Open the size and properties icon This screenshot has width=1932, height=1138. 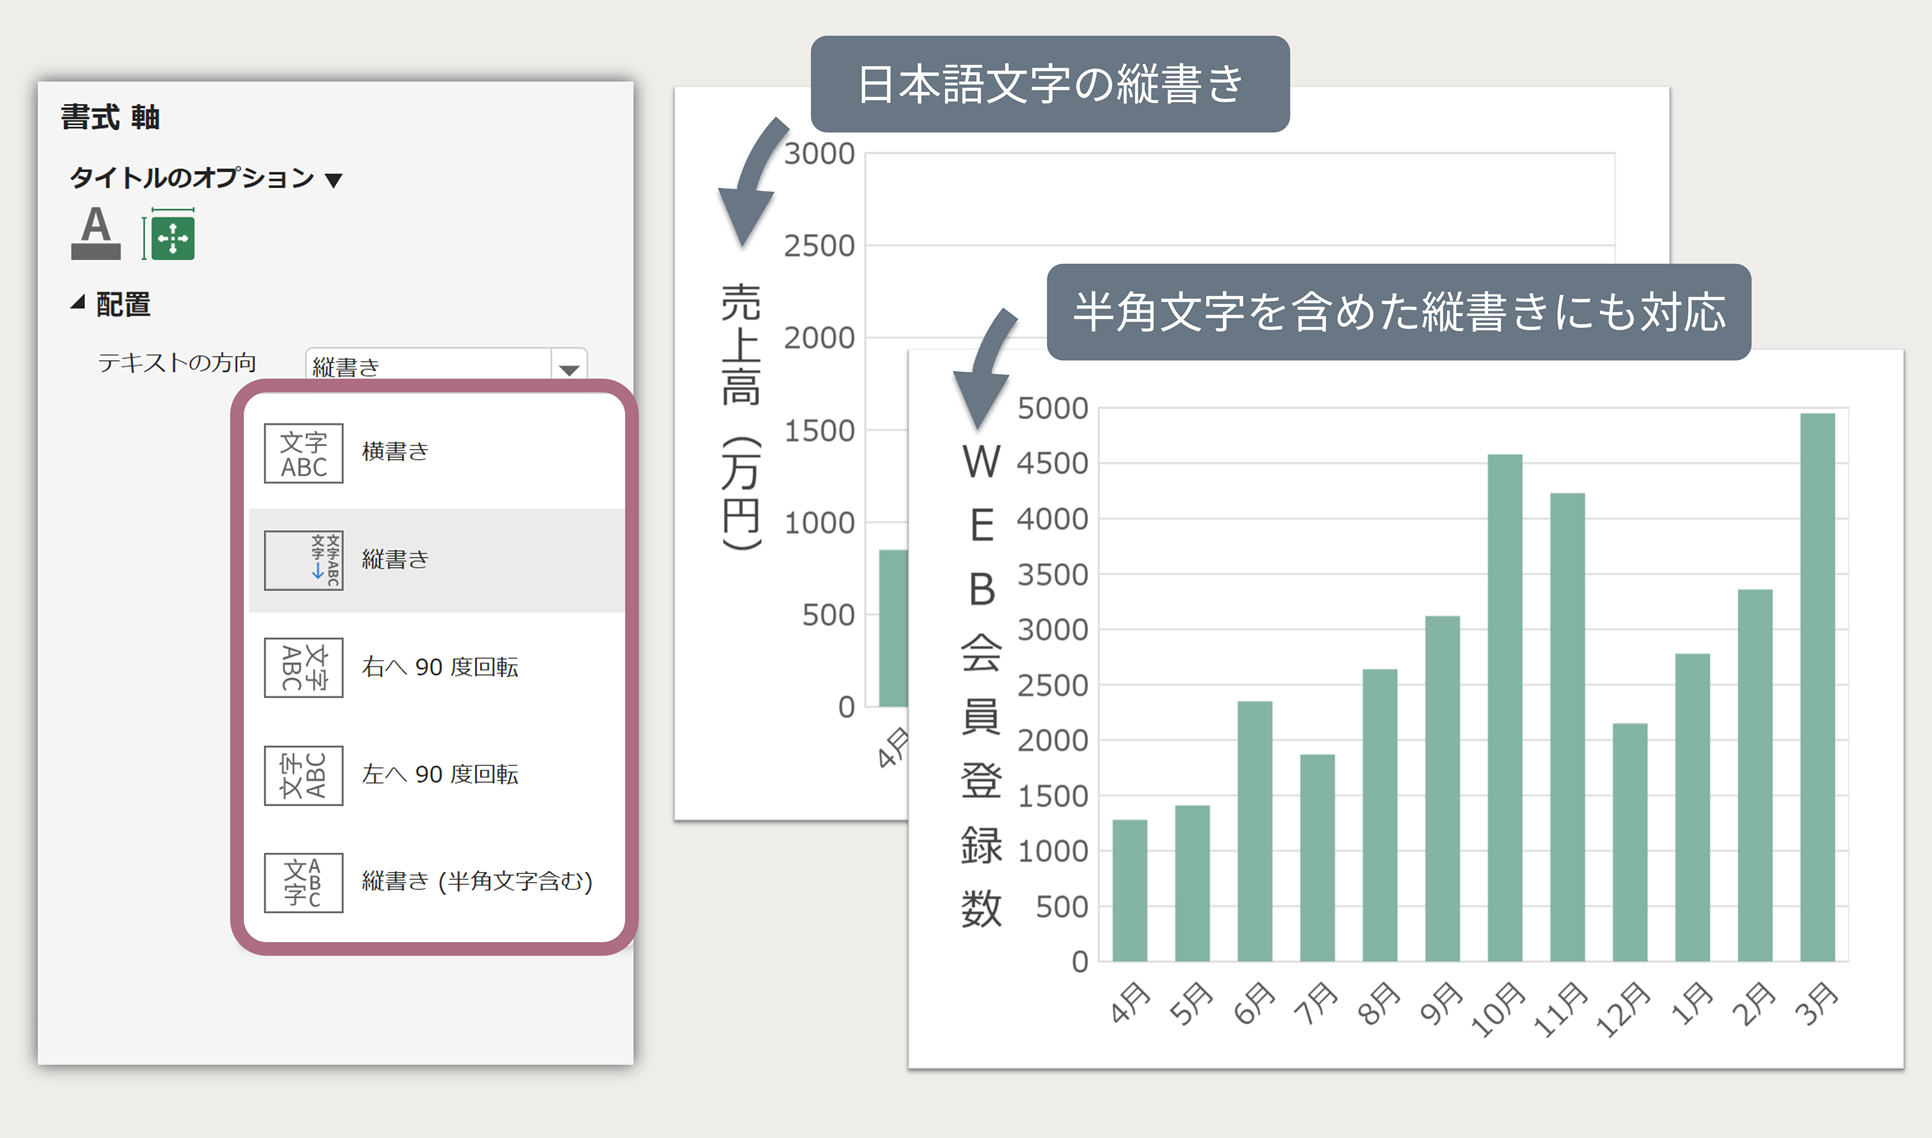pos(169,235)
